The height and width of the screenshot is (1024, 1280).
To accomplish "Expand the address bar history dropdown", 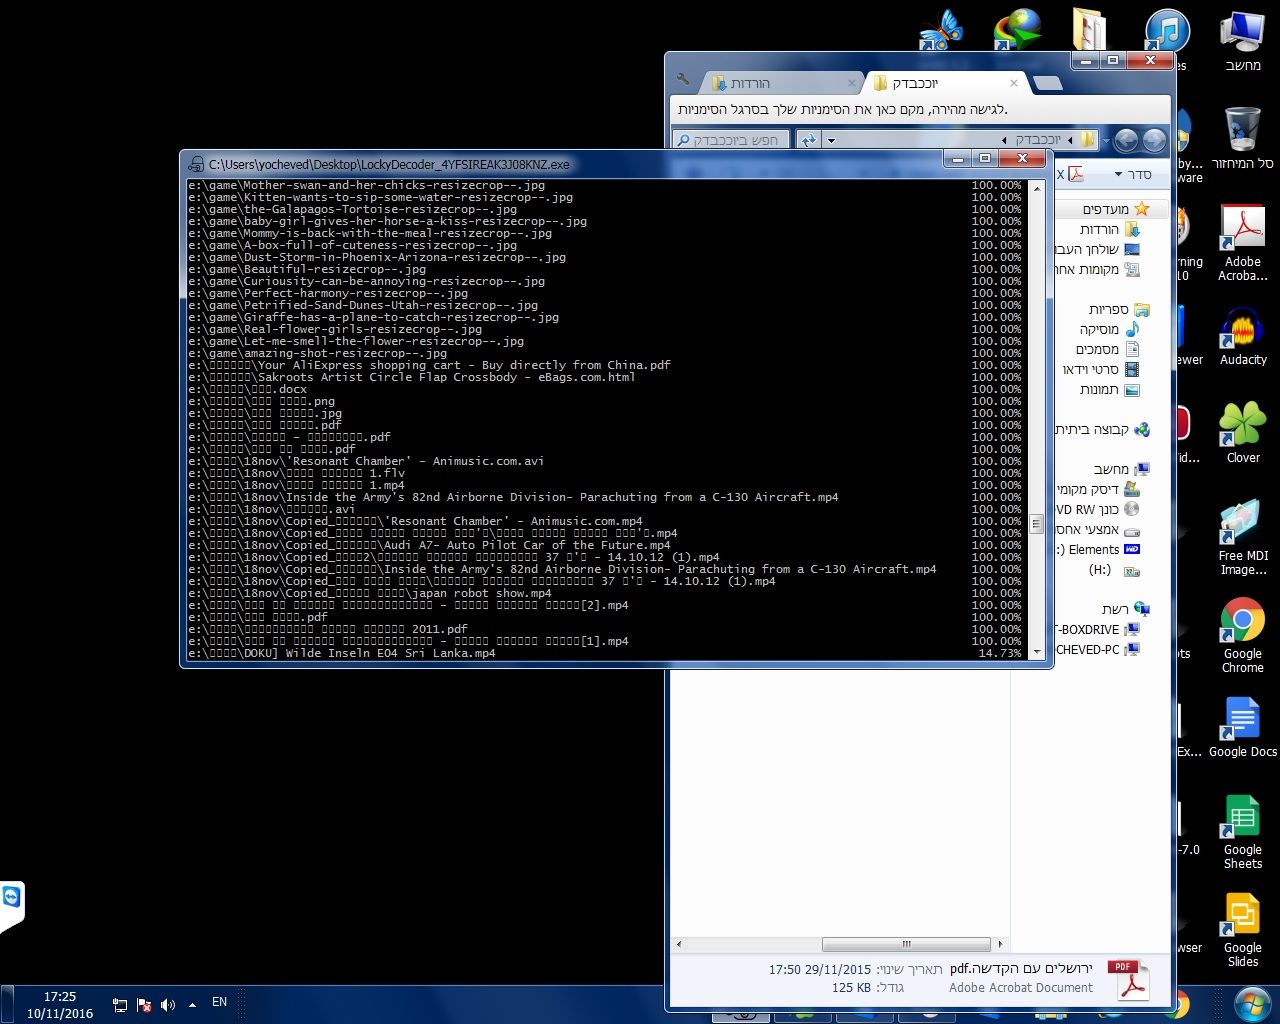I will (831, 140).
